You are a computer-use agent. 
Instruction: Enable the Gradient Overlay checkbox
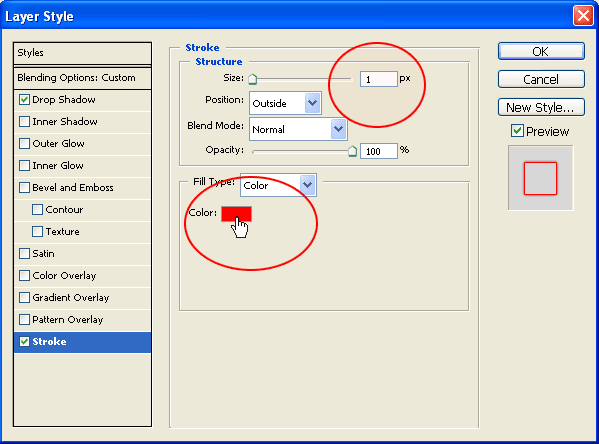pyautogui.click(x=24, y=297)
